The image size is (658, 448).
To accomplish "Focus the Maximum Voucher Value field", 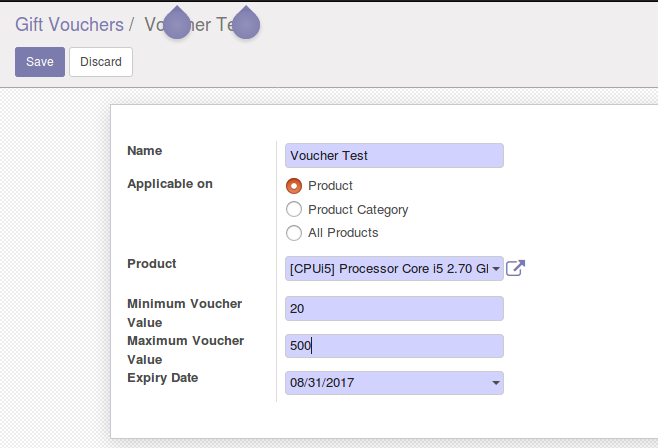I will (394, 346).
